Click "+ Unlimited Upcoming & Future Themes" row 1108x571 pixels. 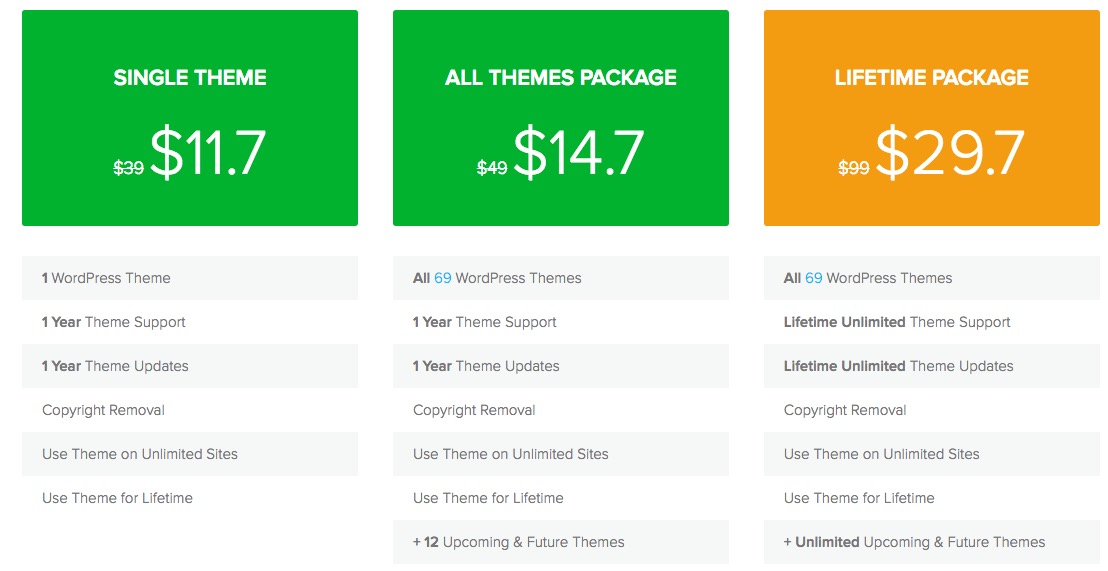(914, 542)
